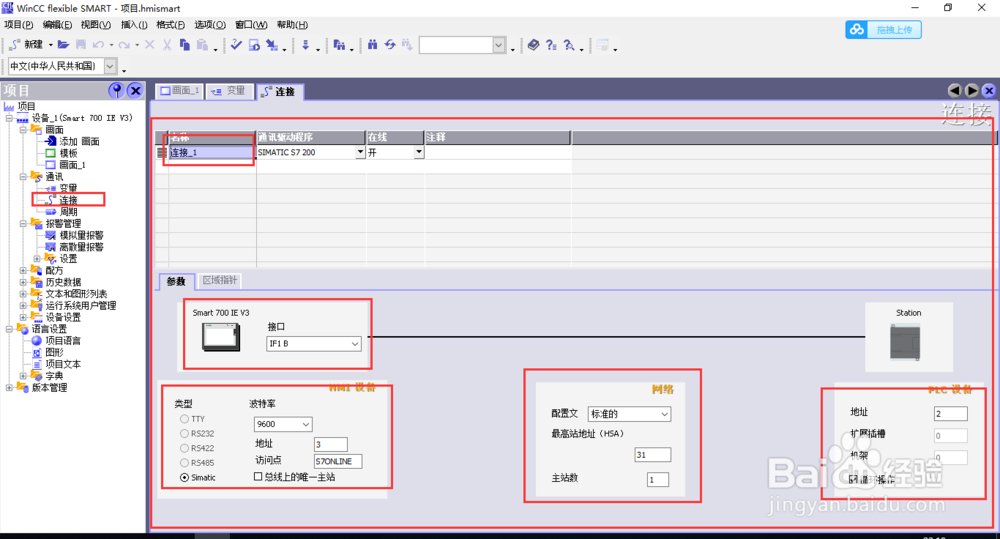Switch to the 区域指针 tab
Image resolution: width=1000 pixels, height=539 pixels.
[220, 280]
